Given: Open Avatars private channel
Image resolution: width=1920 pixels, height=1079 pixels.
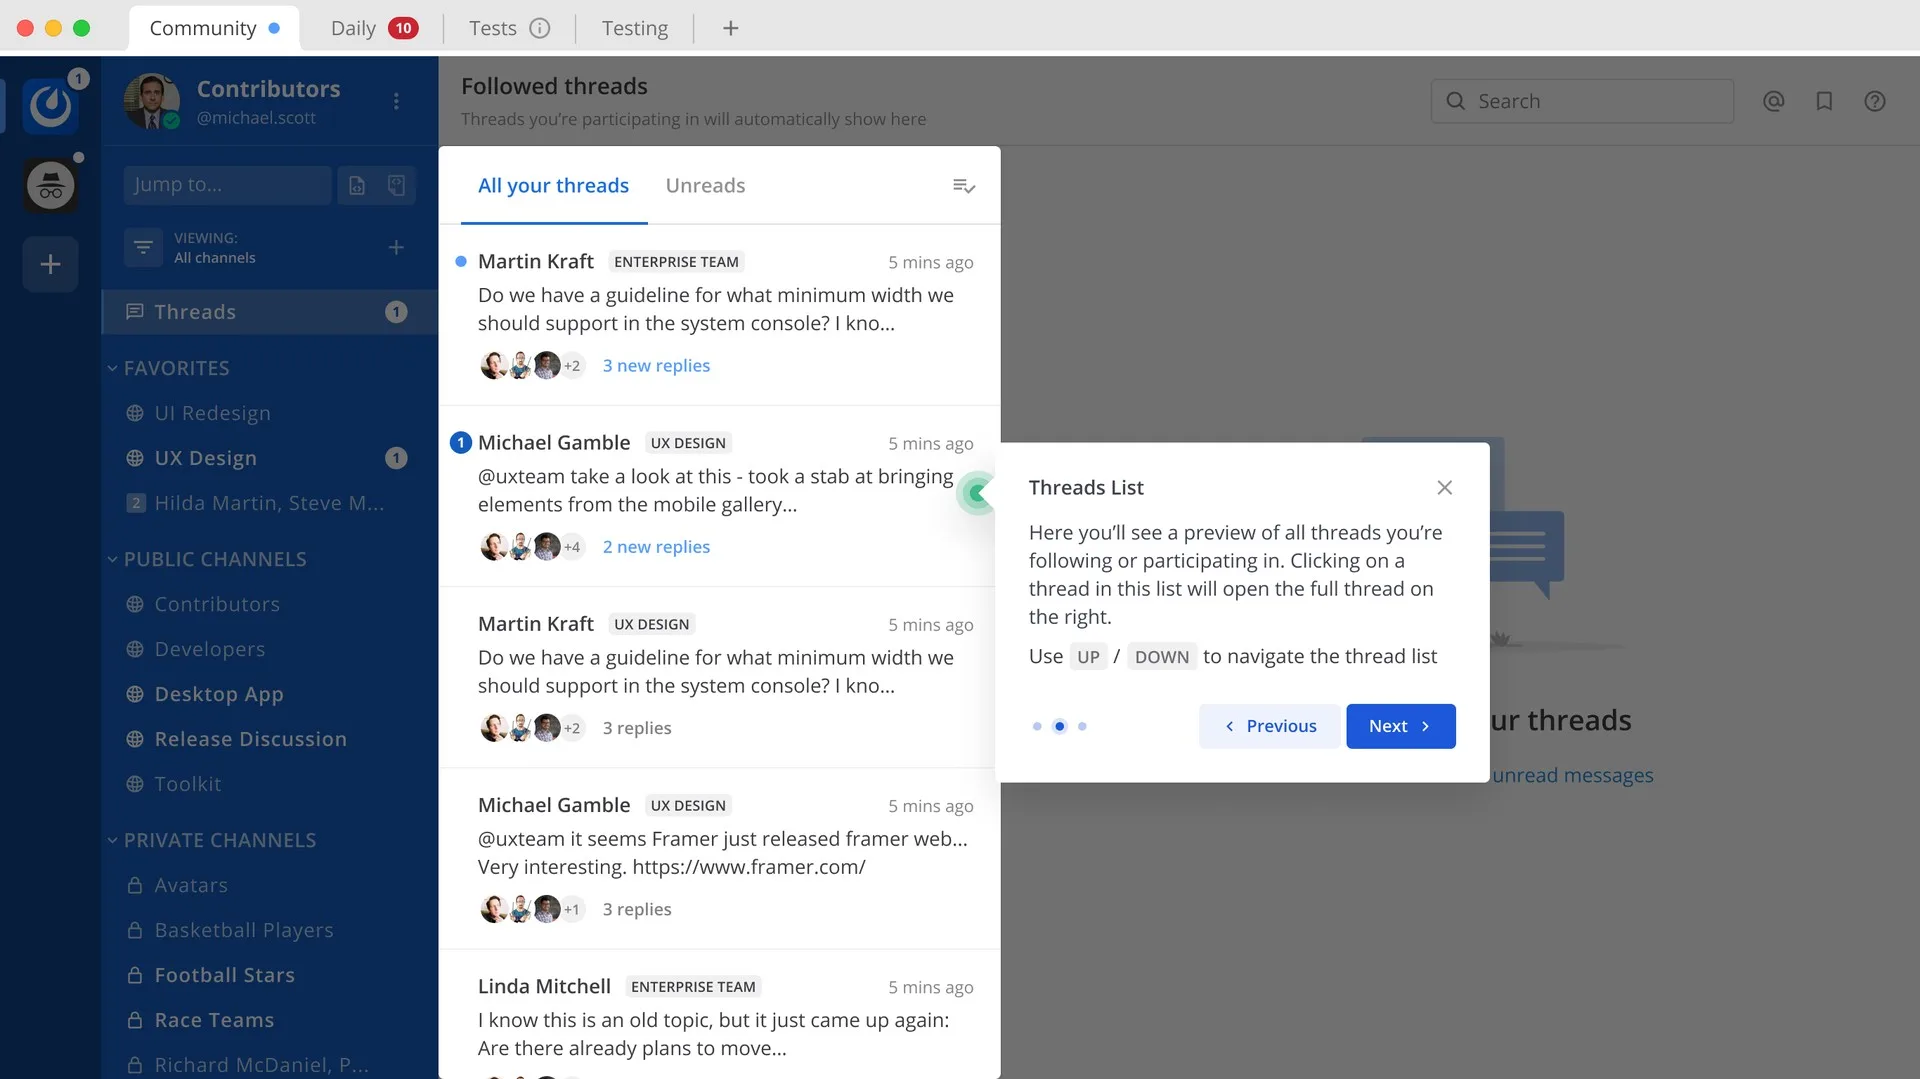Looking at the screenshot, I should (x=270, y=885).
